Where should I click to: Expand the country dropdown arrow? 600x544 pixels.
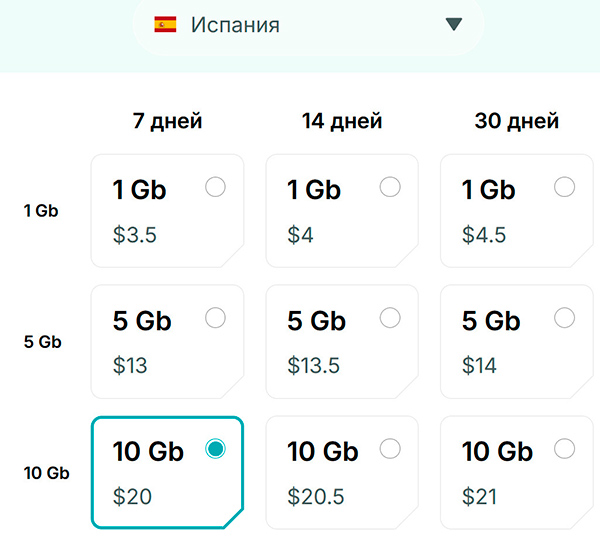point(454,24)
